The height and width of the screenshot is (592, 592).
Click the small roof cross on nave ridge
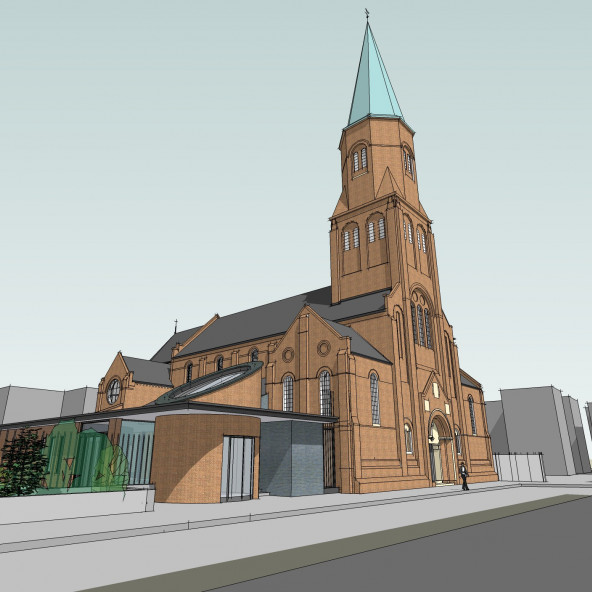(x=176, y=326)
